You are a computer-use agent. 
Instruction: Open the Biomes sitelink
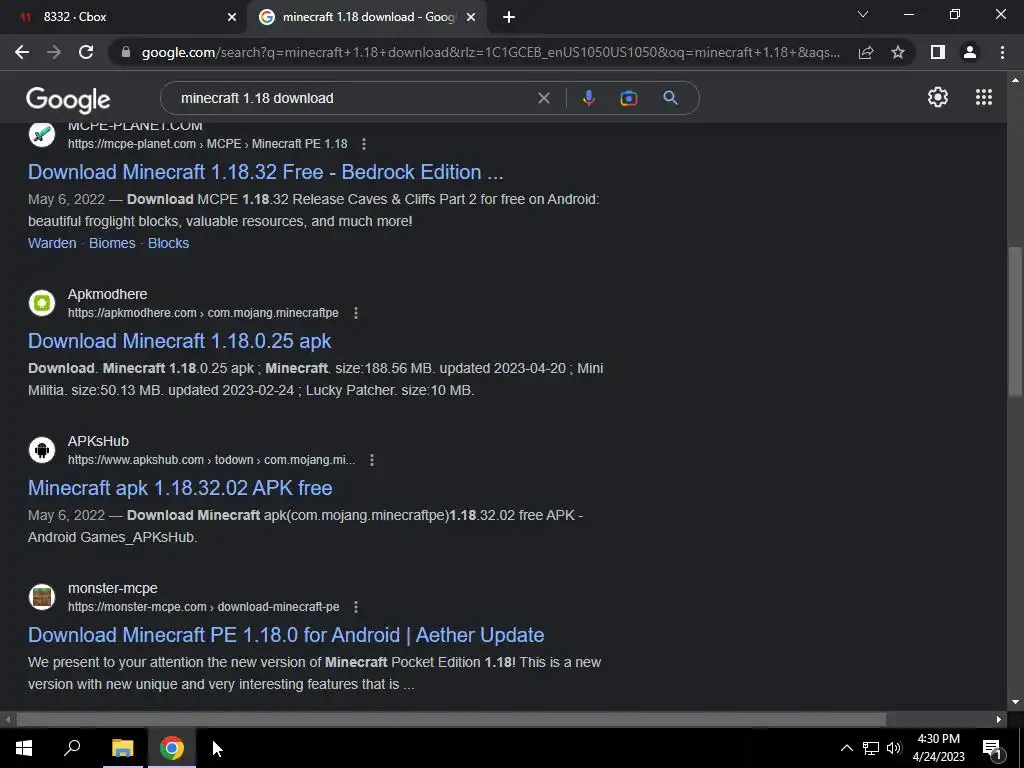[x=112, y=243]
